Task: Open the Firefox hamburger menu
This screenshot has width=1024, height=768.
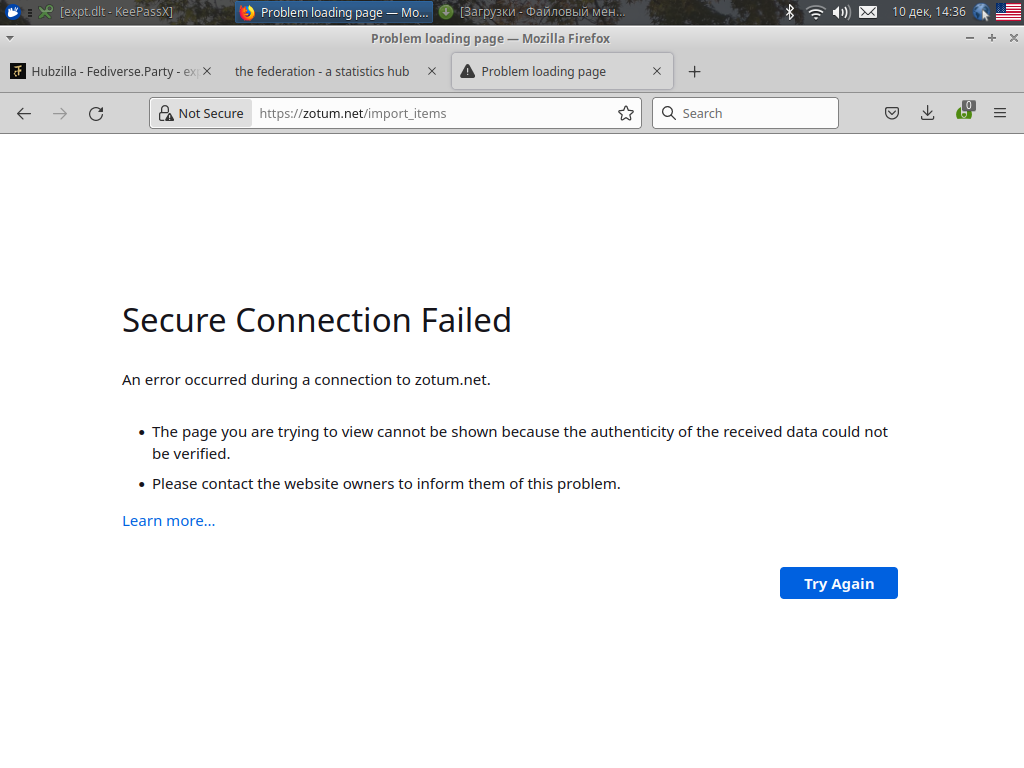Action: pos(1000,114)
